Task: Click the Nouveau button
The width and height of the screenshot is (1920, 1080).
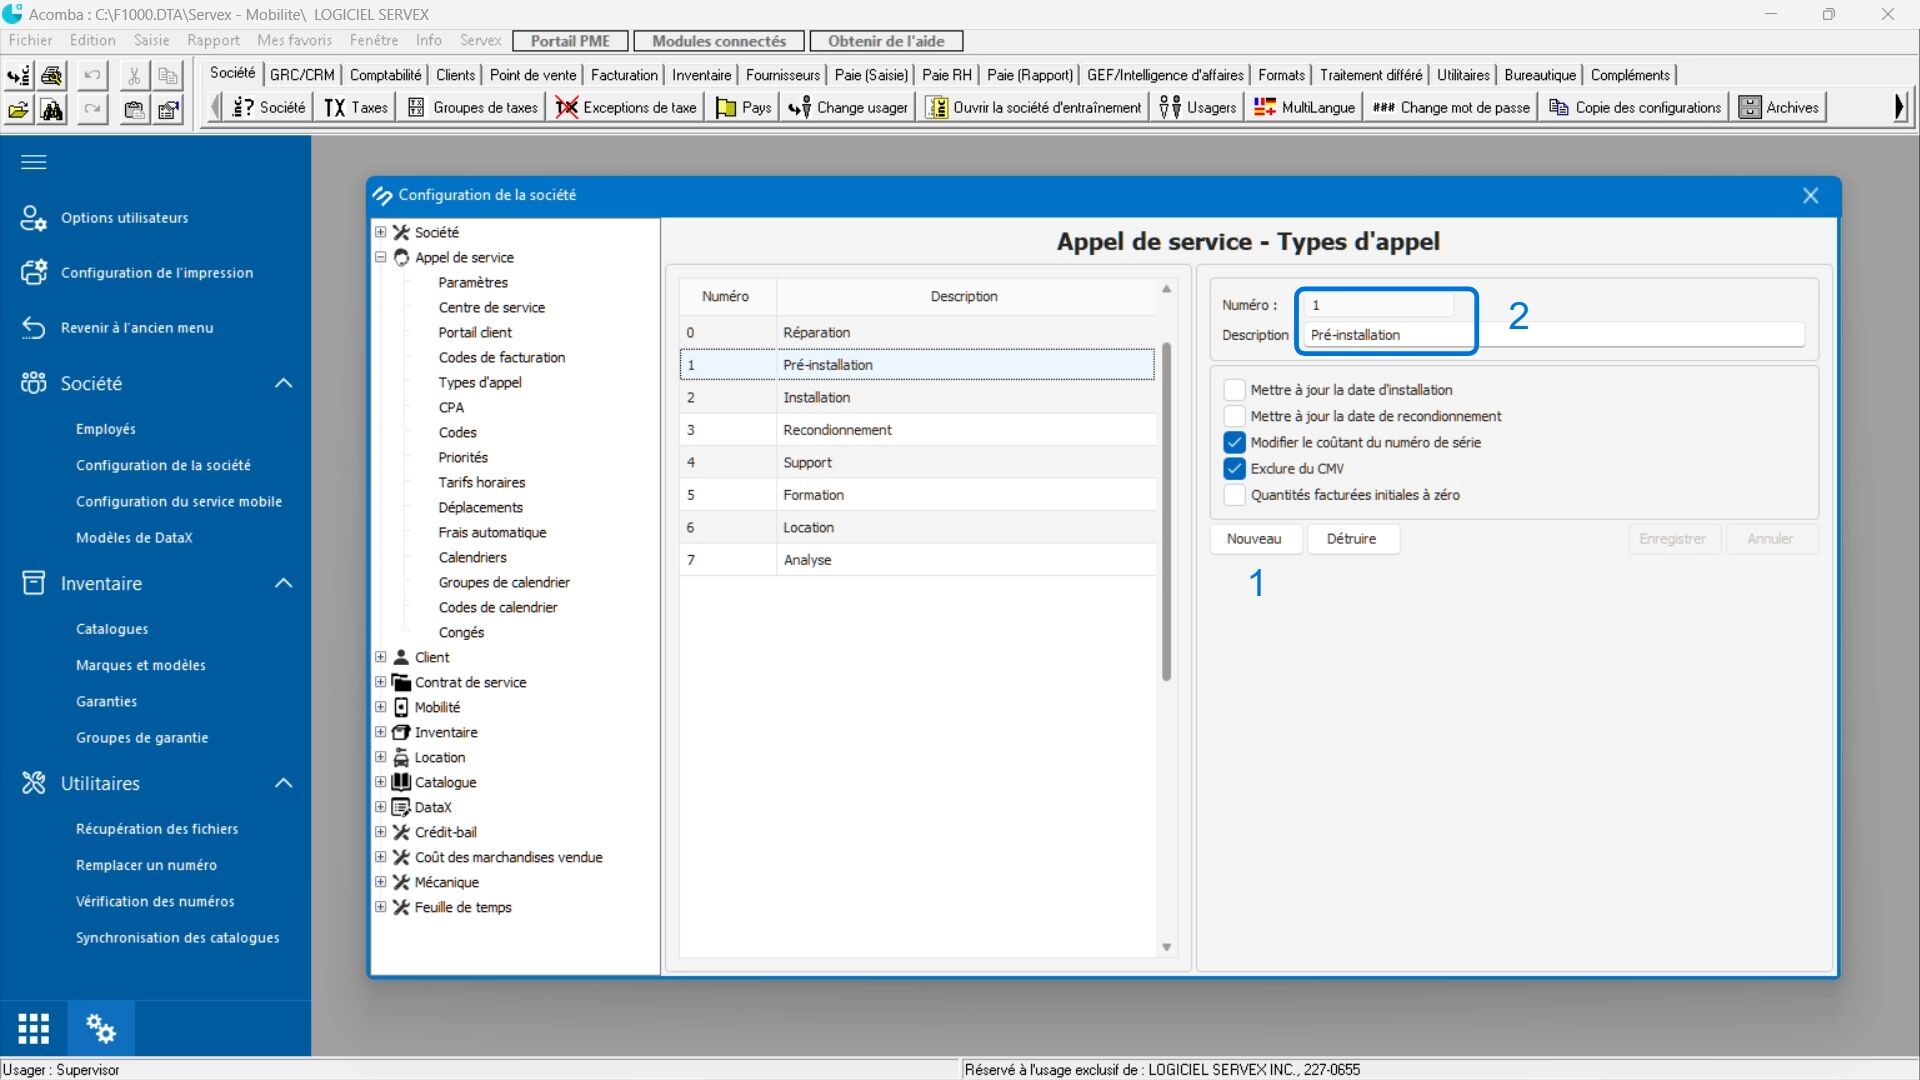Action: pyautogui.click(x=1254, y=539)
